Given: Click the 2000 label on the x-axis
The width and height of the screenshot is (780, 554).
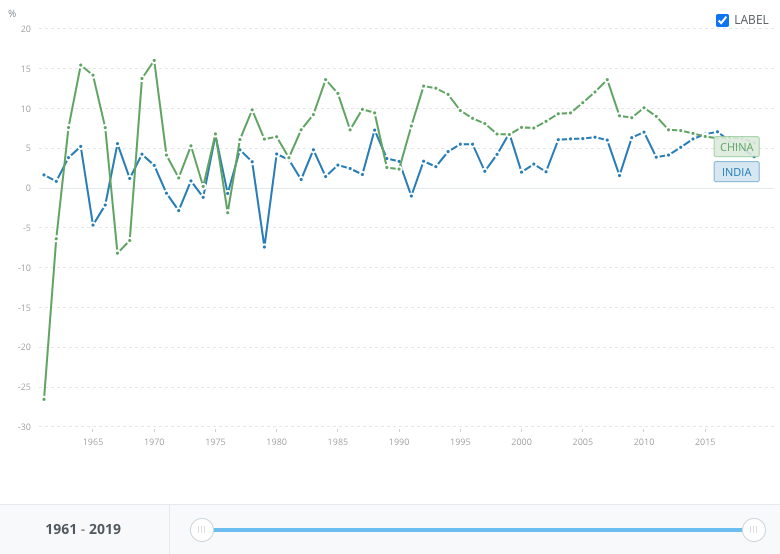Looking at the screenshot, I should [521, 442].
